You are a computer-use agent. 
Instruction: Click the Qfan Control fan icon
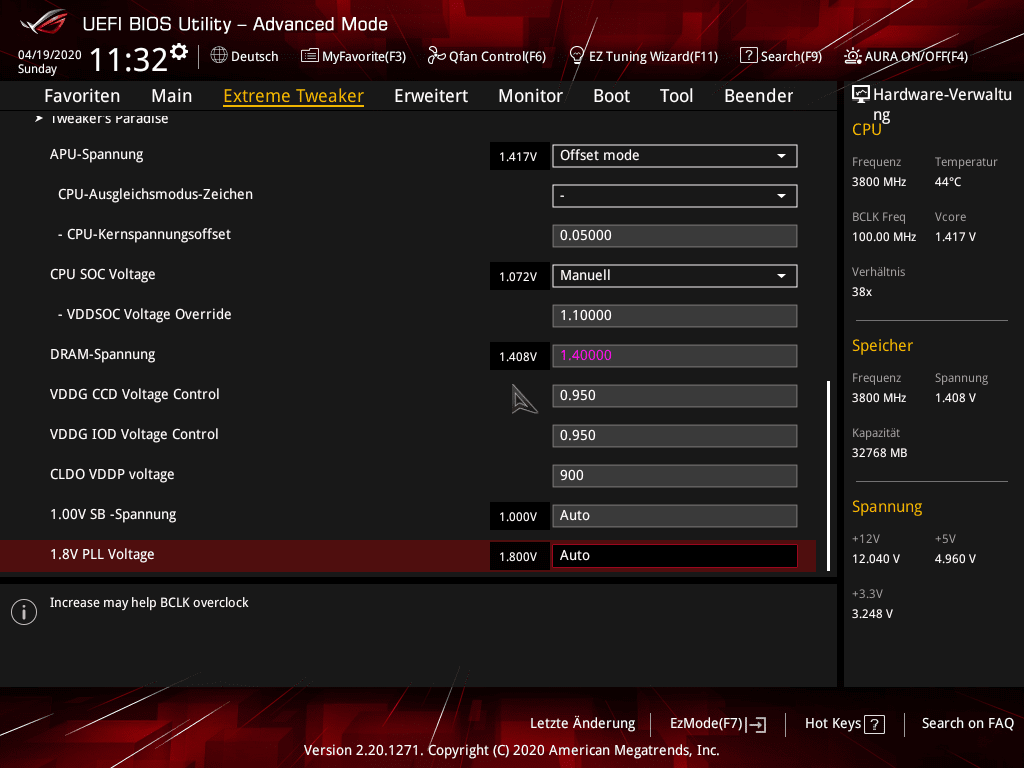(x=436, y=56)
